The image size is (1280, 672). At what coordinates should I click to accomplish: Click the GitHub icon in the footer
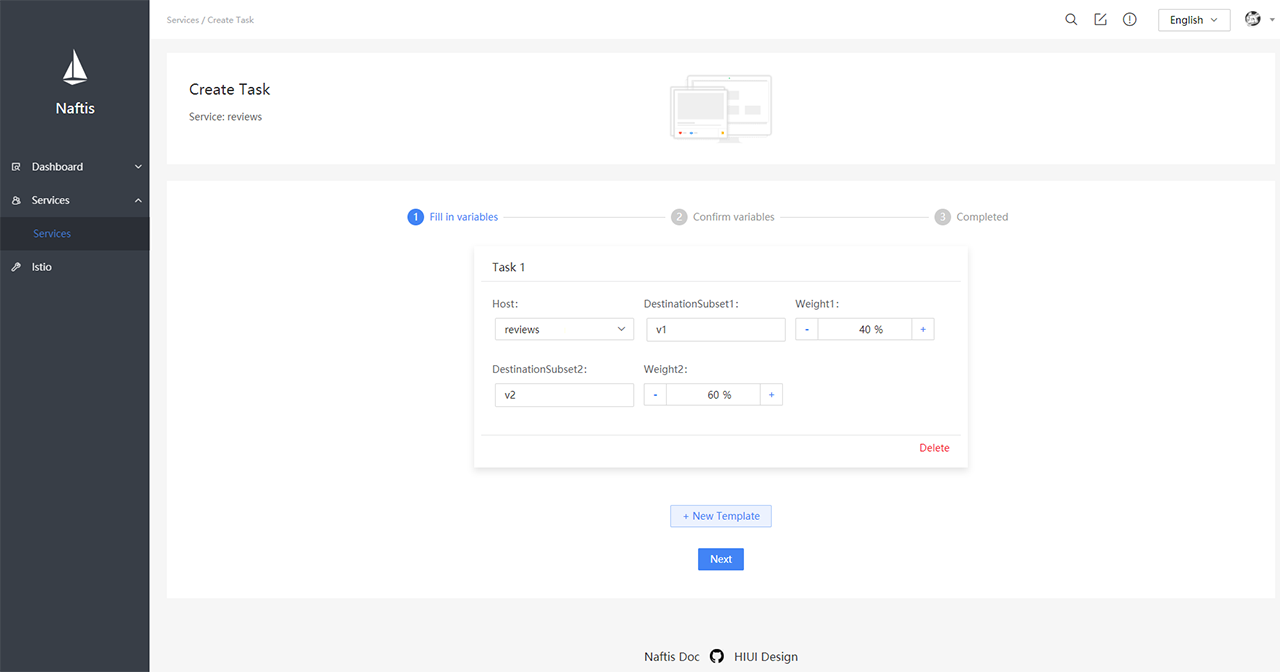[716, 656]
